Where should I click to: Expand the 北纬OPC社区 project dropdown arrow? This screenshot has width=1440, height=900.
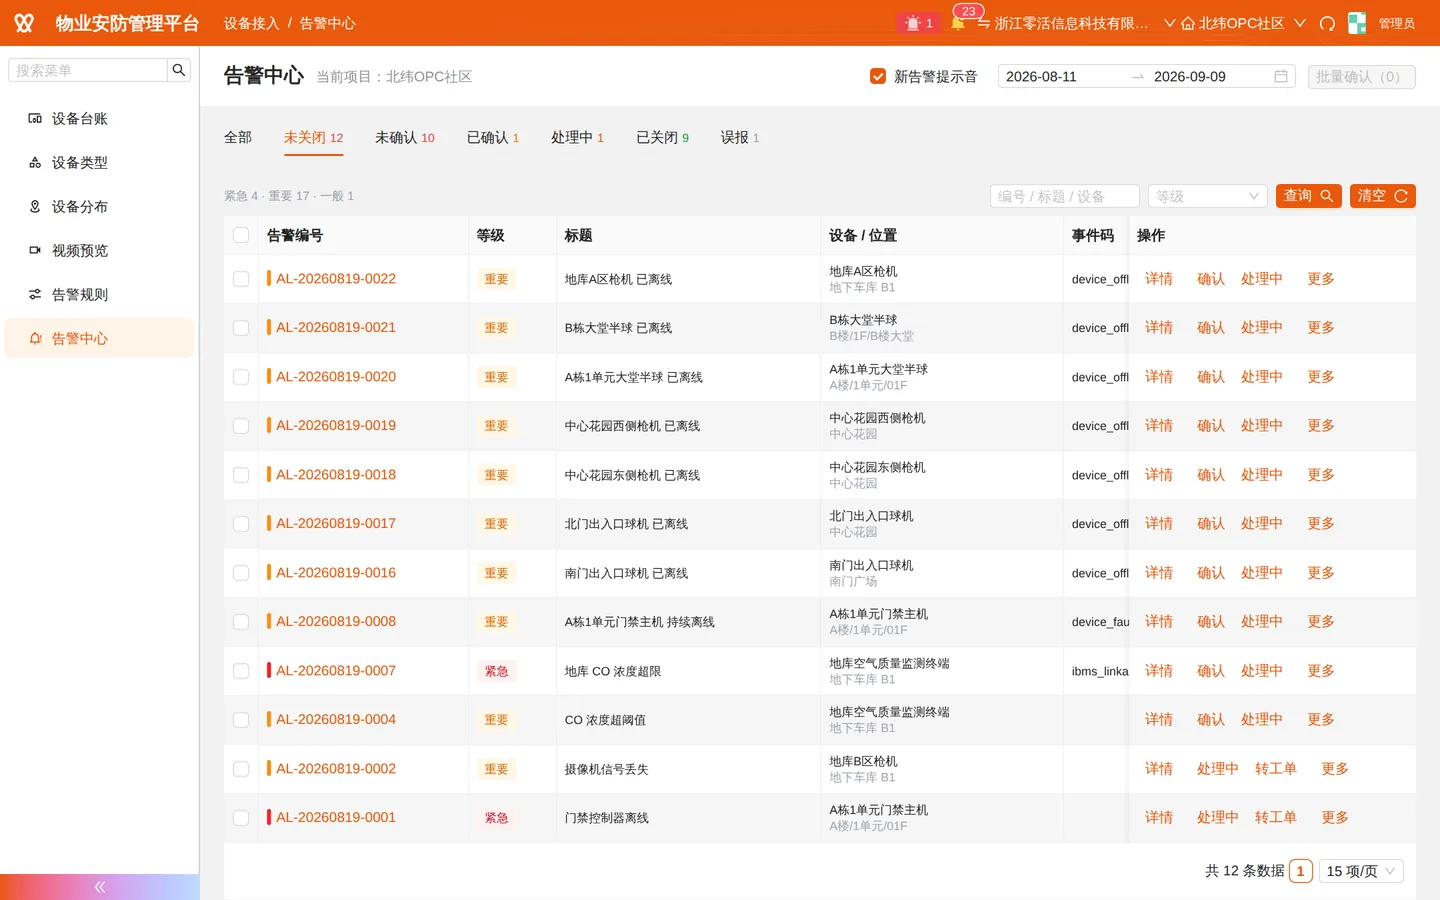(1300, 23)
